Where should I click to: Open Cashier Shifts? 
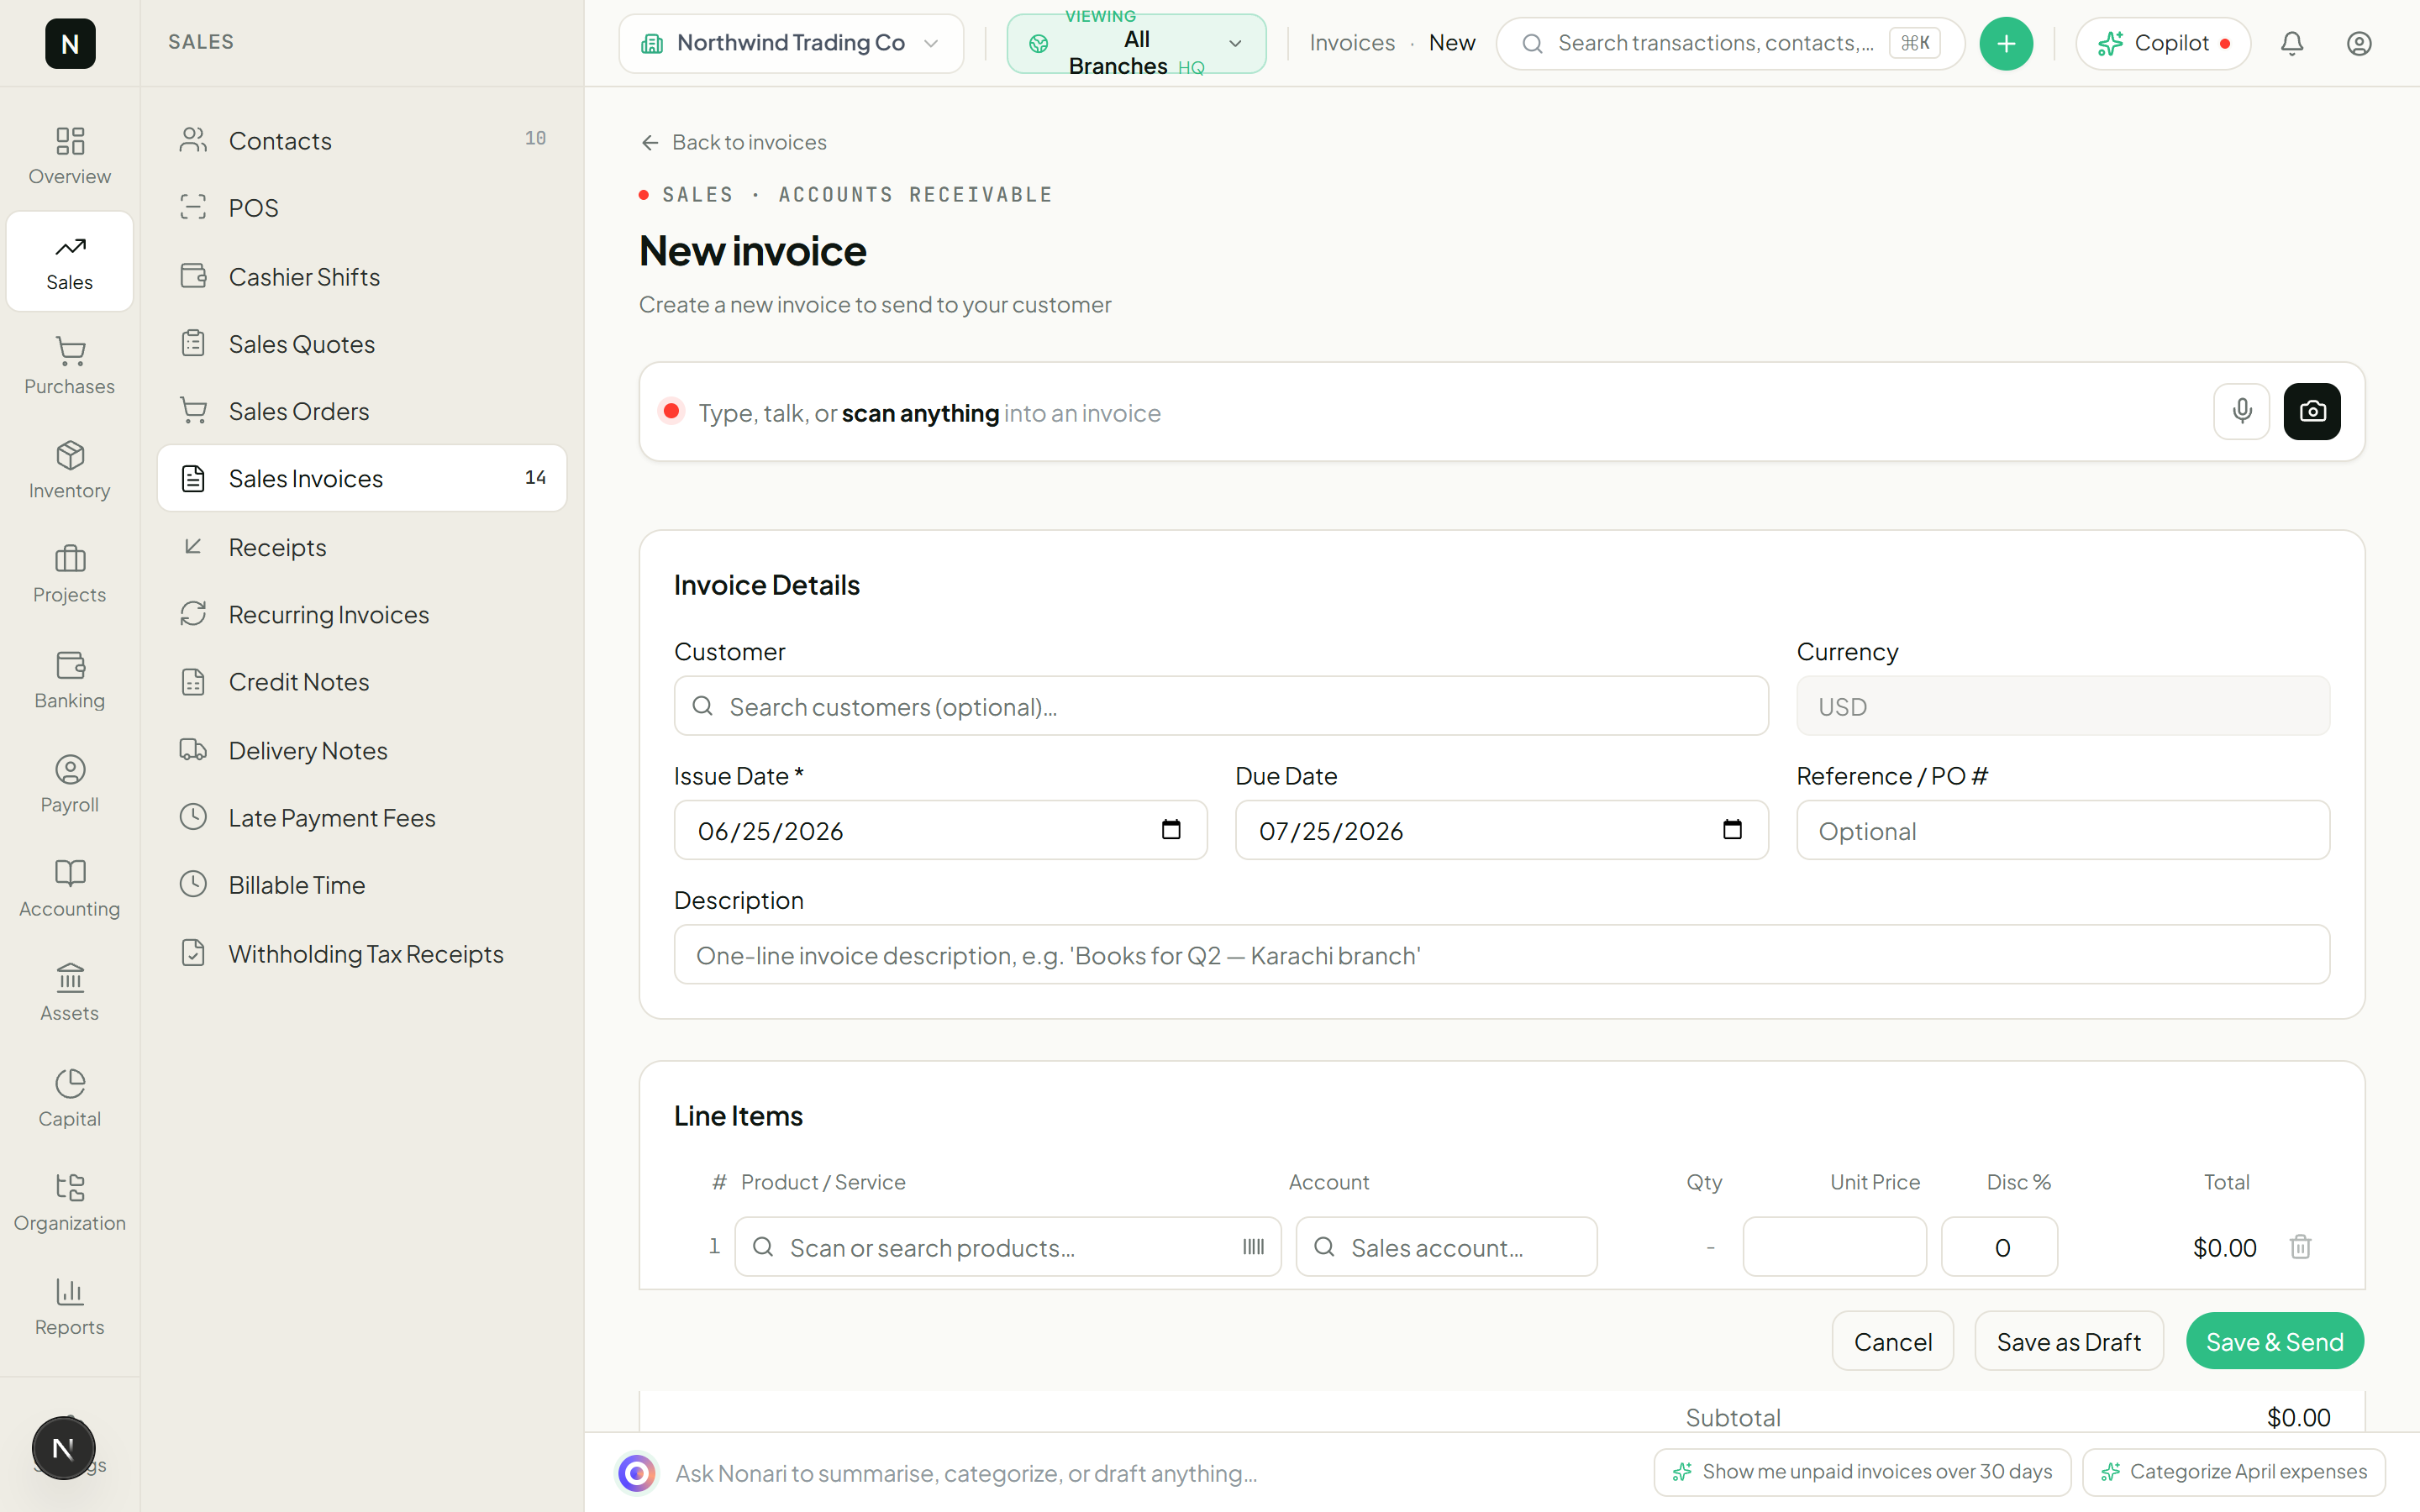[362, 276]
